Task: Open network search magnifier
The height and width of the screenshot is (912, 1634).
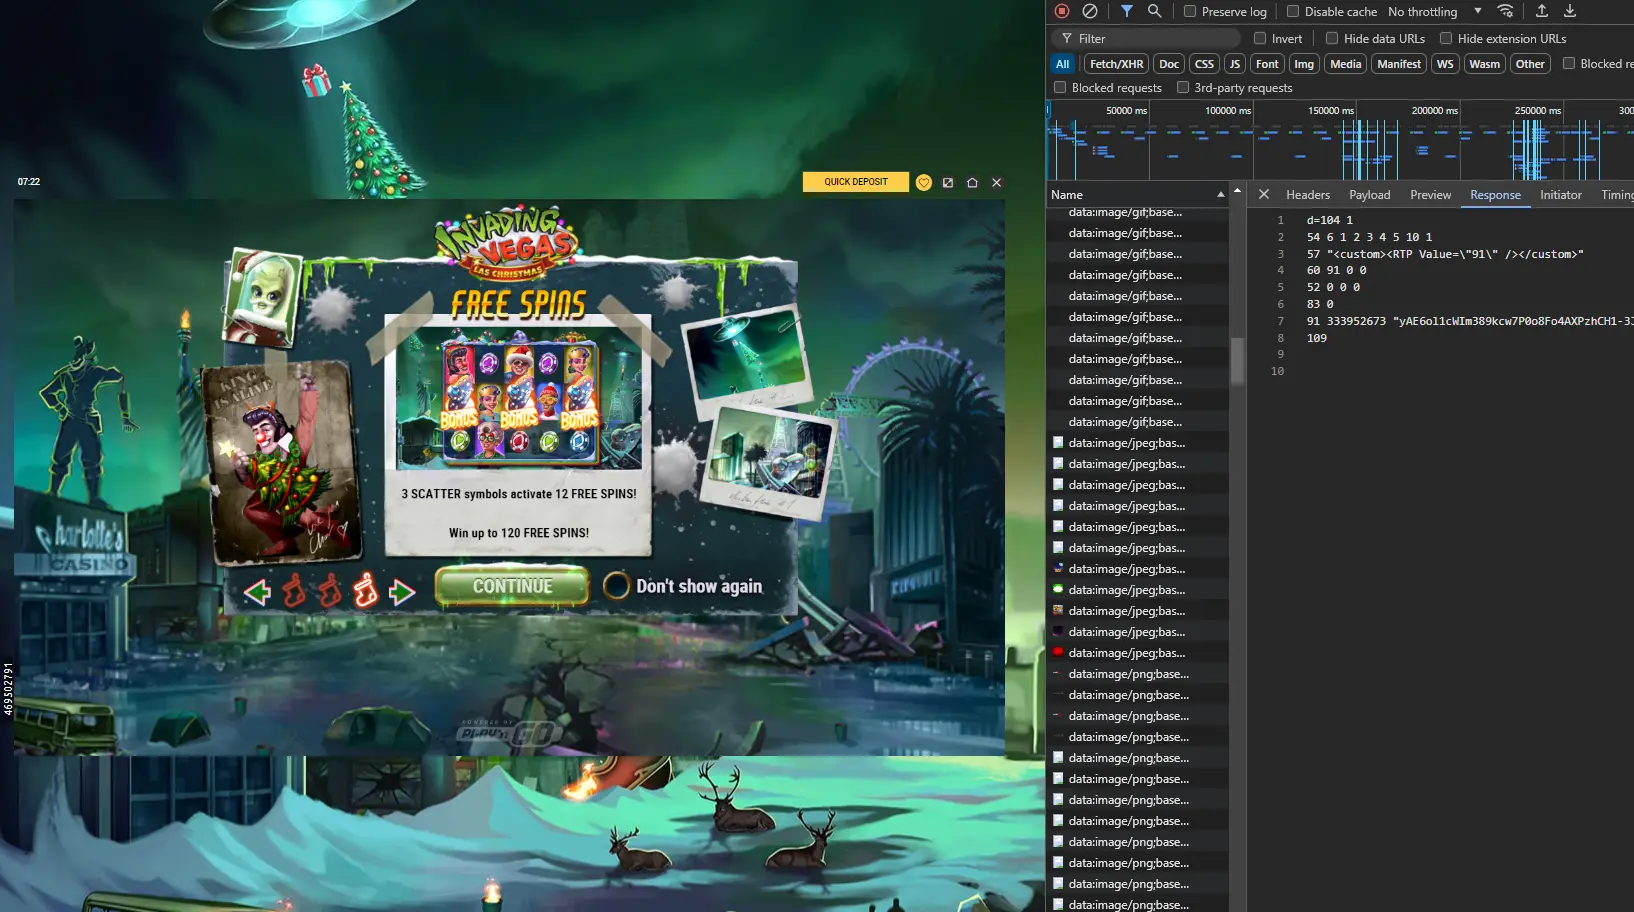Action: click(x=1155, y=11)
